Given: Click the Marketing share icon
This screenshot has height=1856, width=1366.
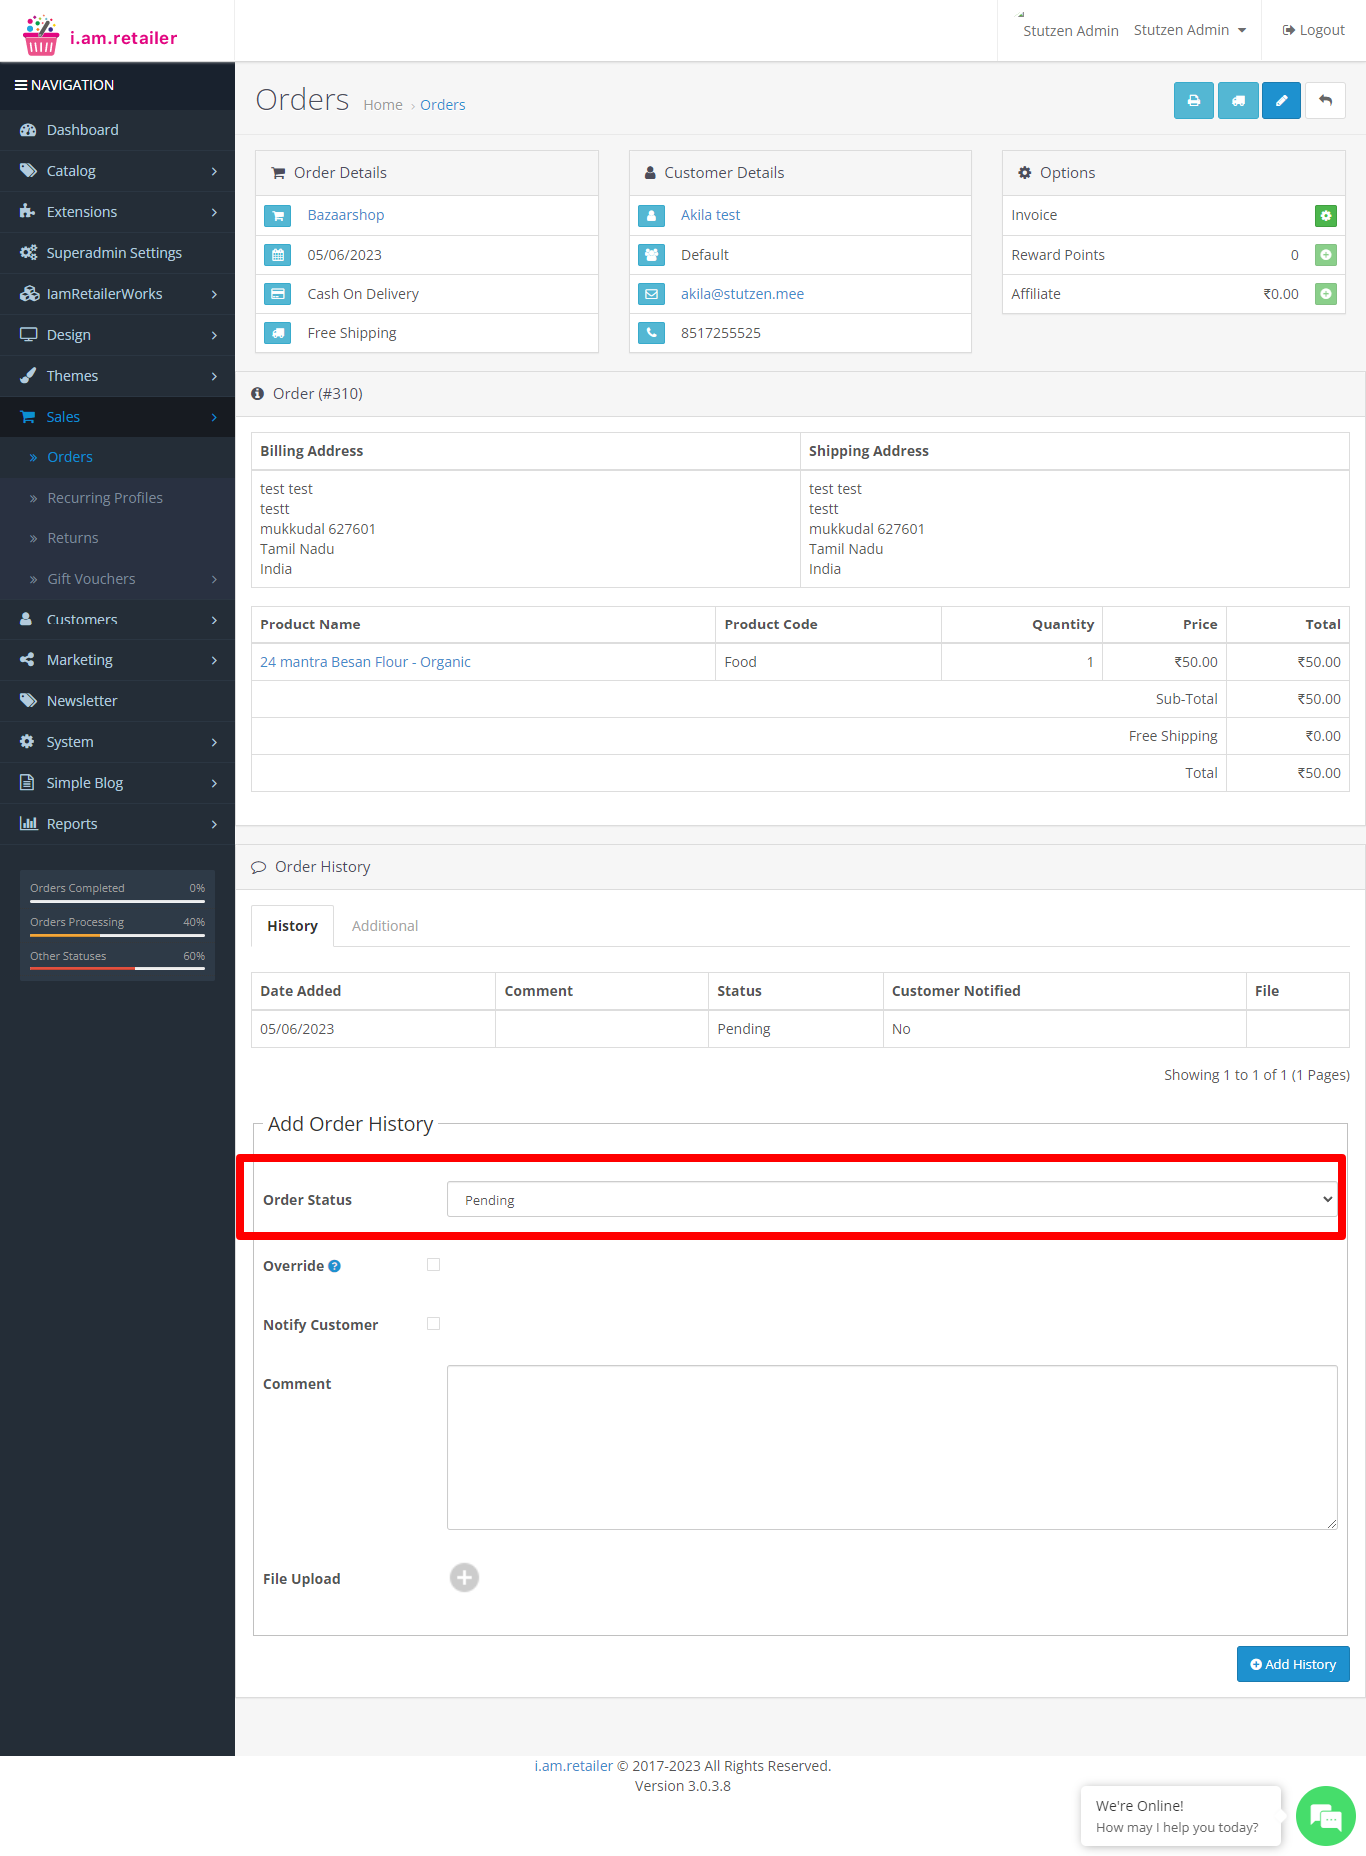Looking at the screenshot, I should tap(28, 660).
